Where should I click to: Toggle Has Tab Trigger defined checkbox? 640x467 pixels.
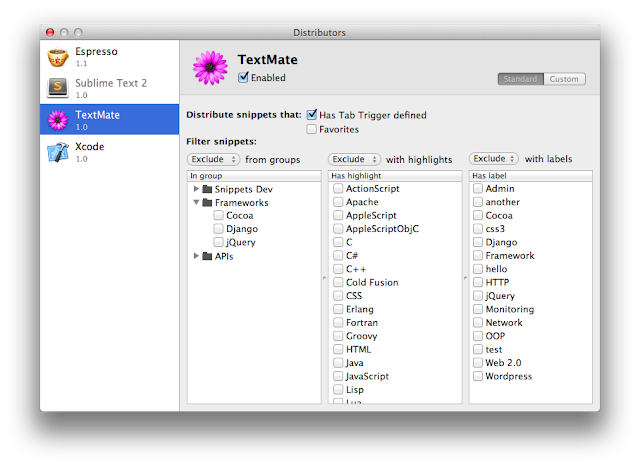pos(312,114)
